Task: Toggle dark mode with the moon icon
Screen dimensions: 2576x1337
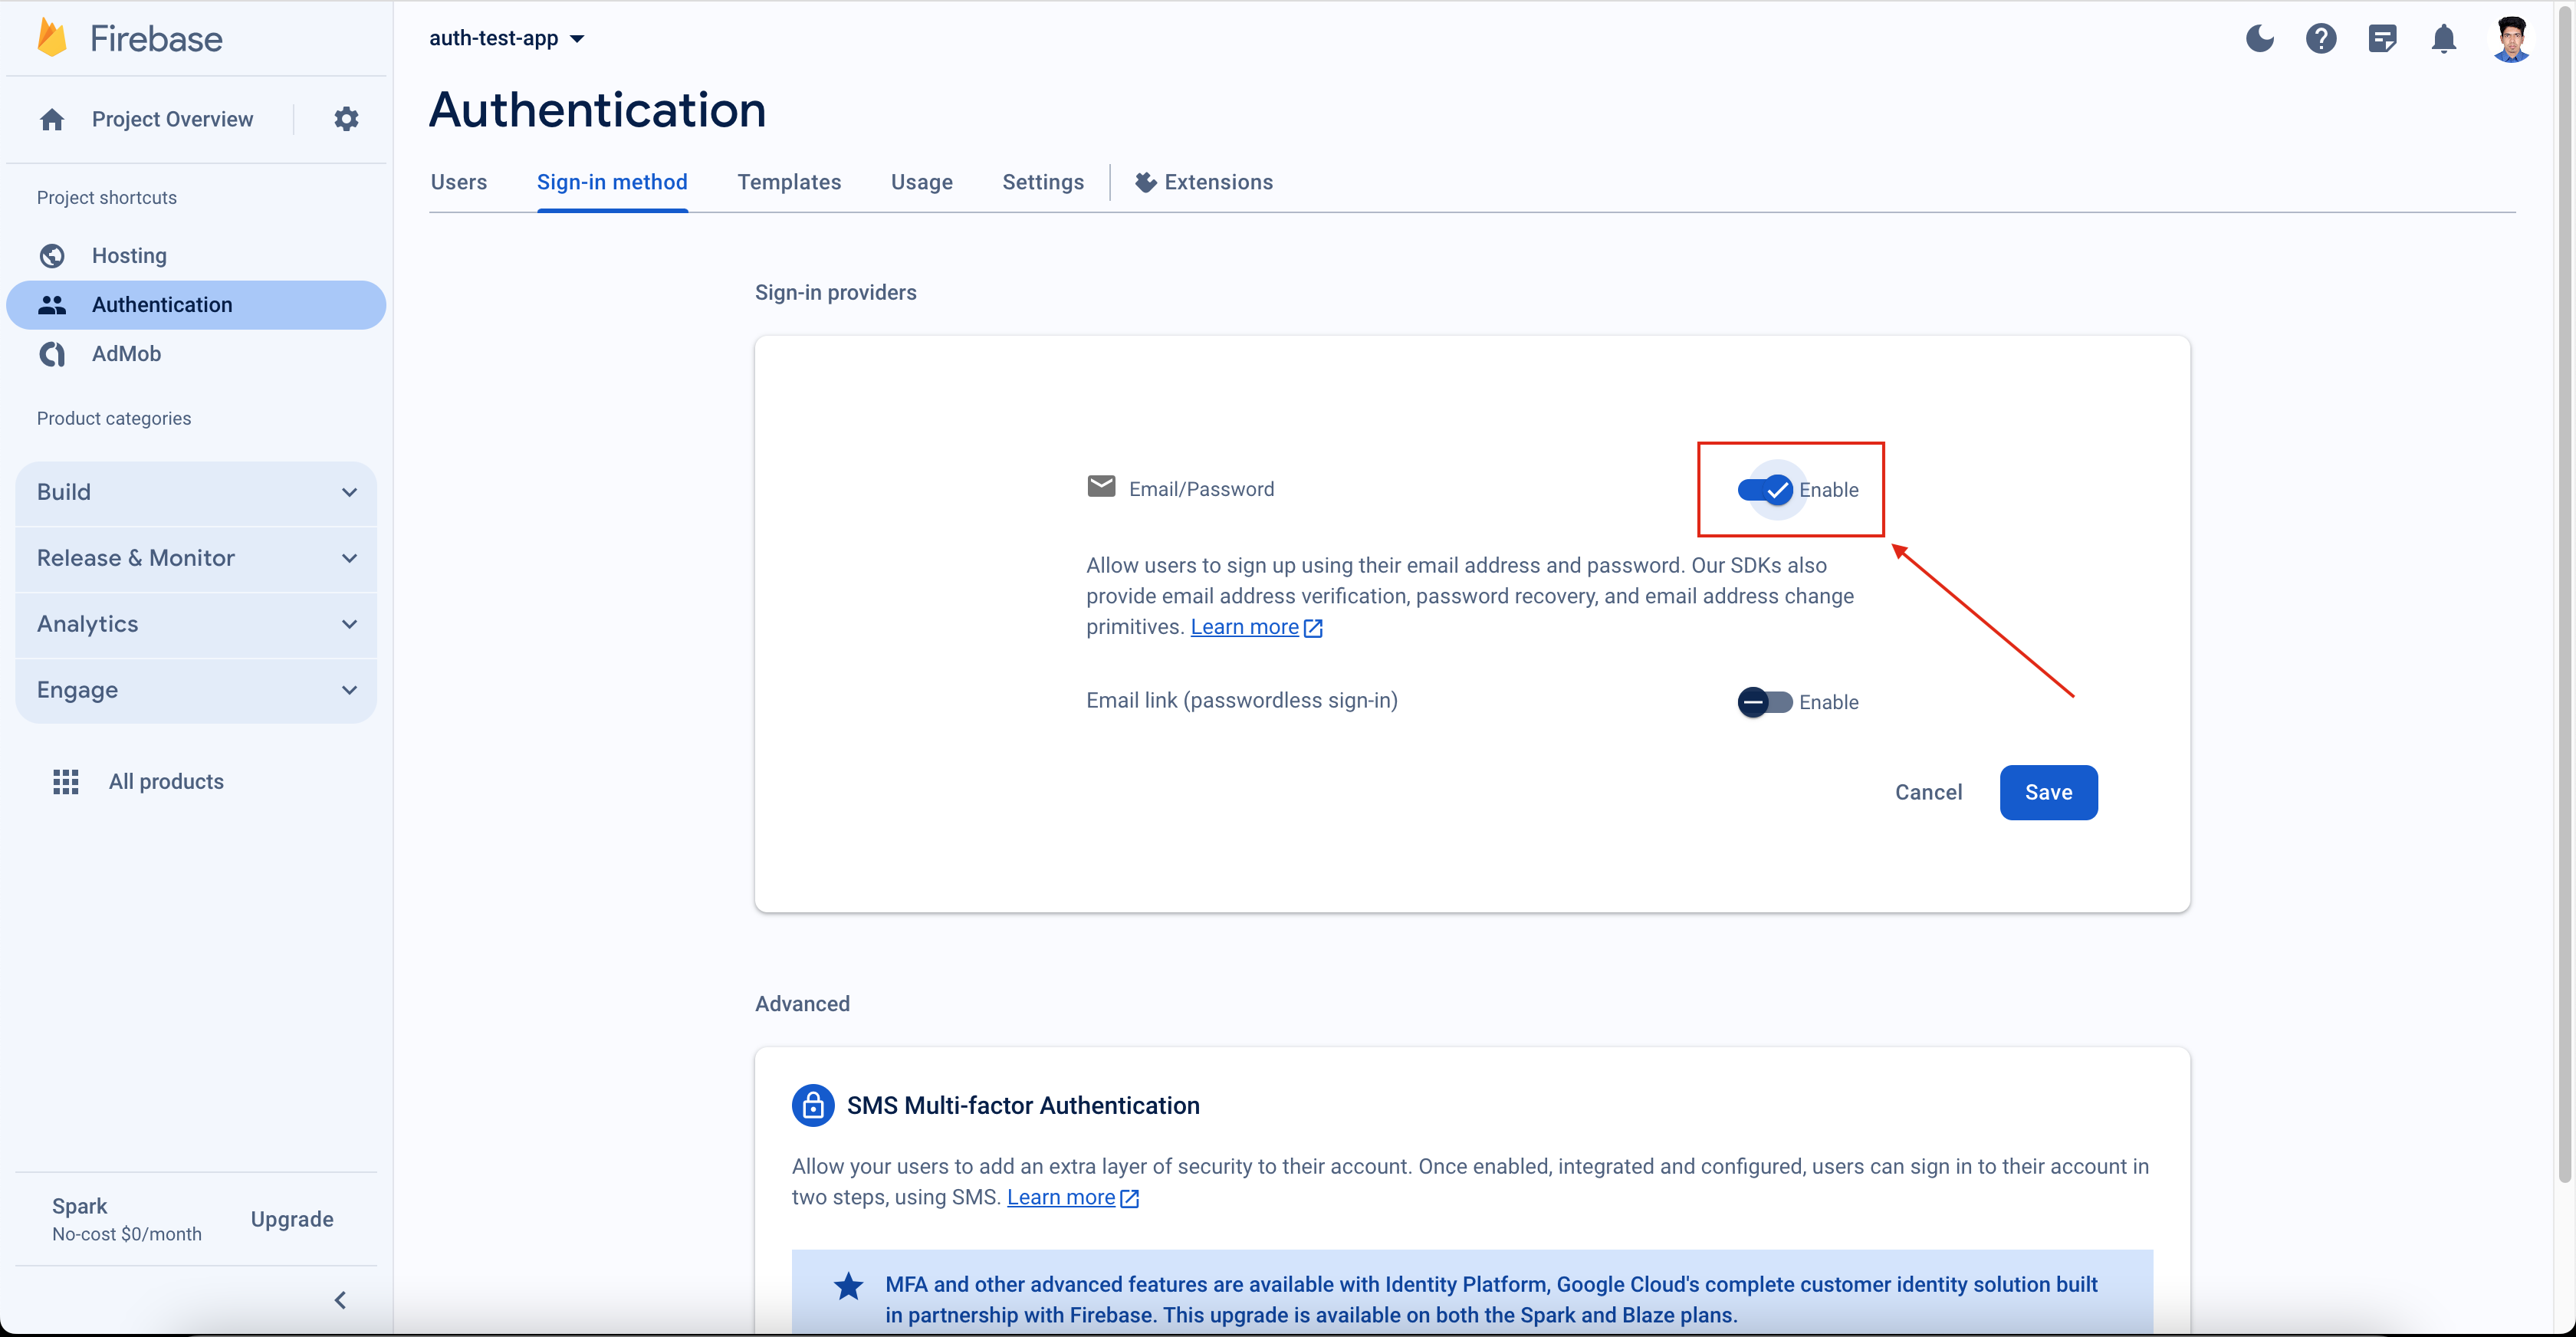Action: point(2260,38)
